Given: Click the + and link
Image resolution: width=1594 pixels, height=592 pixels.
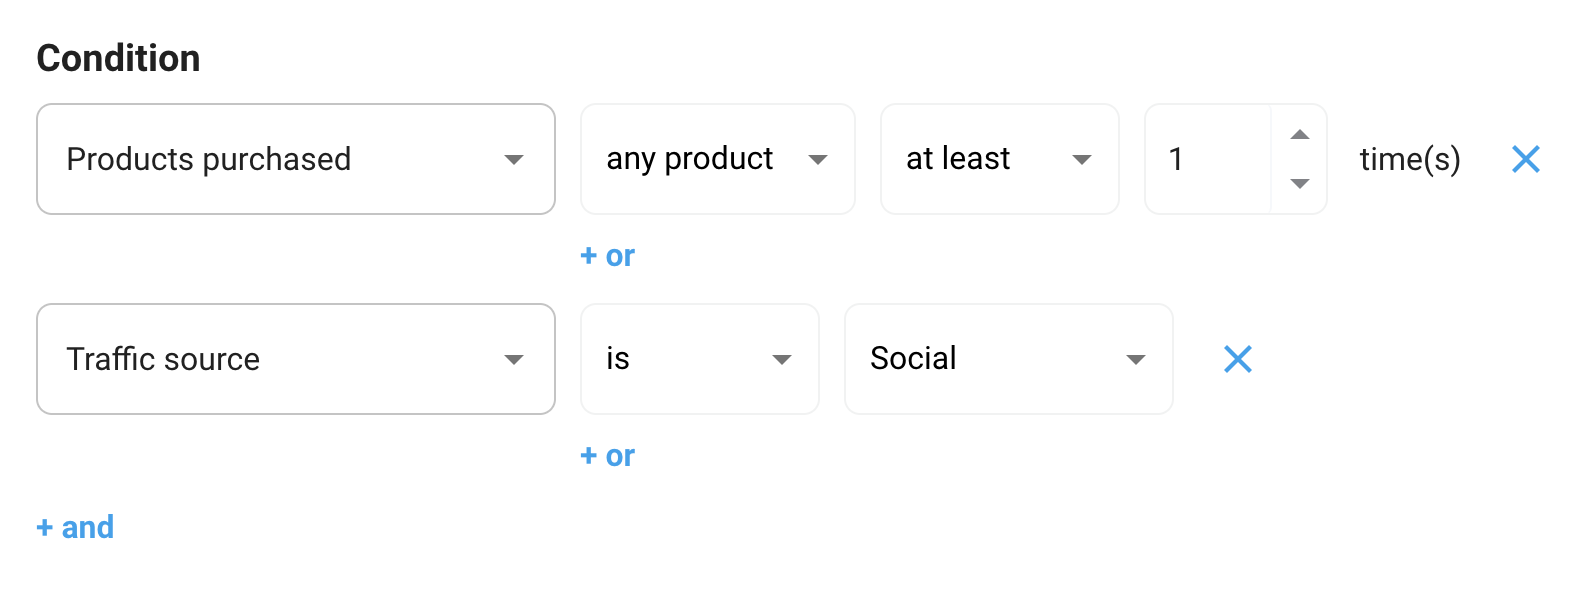Looking at the screenshot, I should point(75,527).
